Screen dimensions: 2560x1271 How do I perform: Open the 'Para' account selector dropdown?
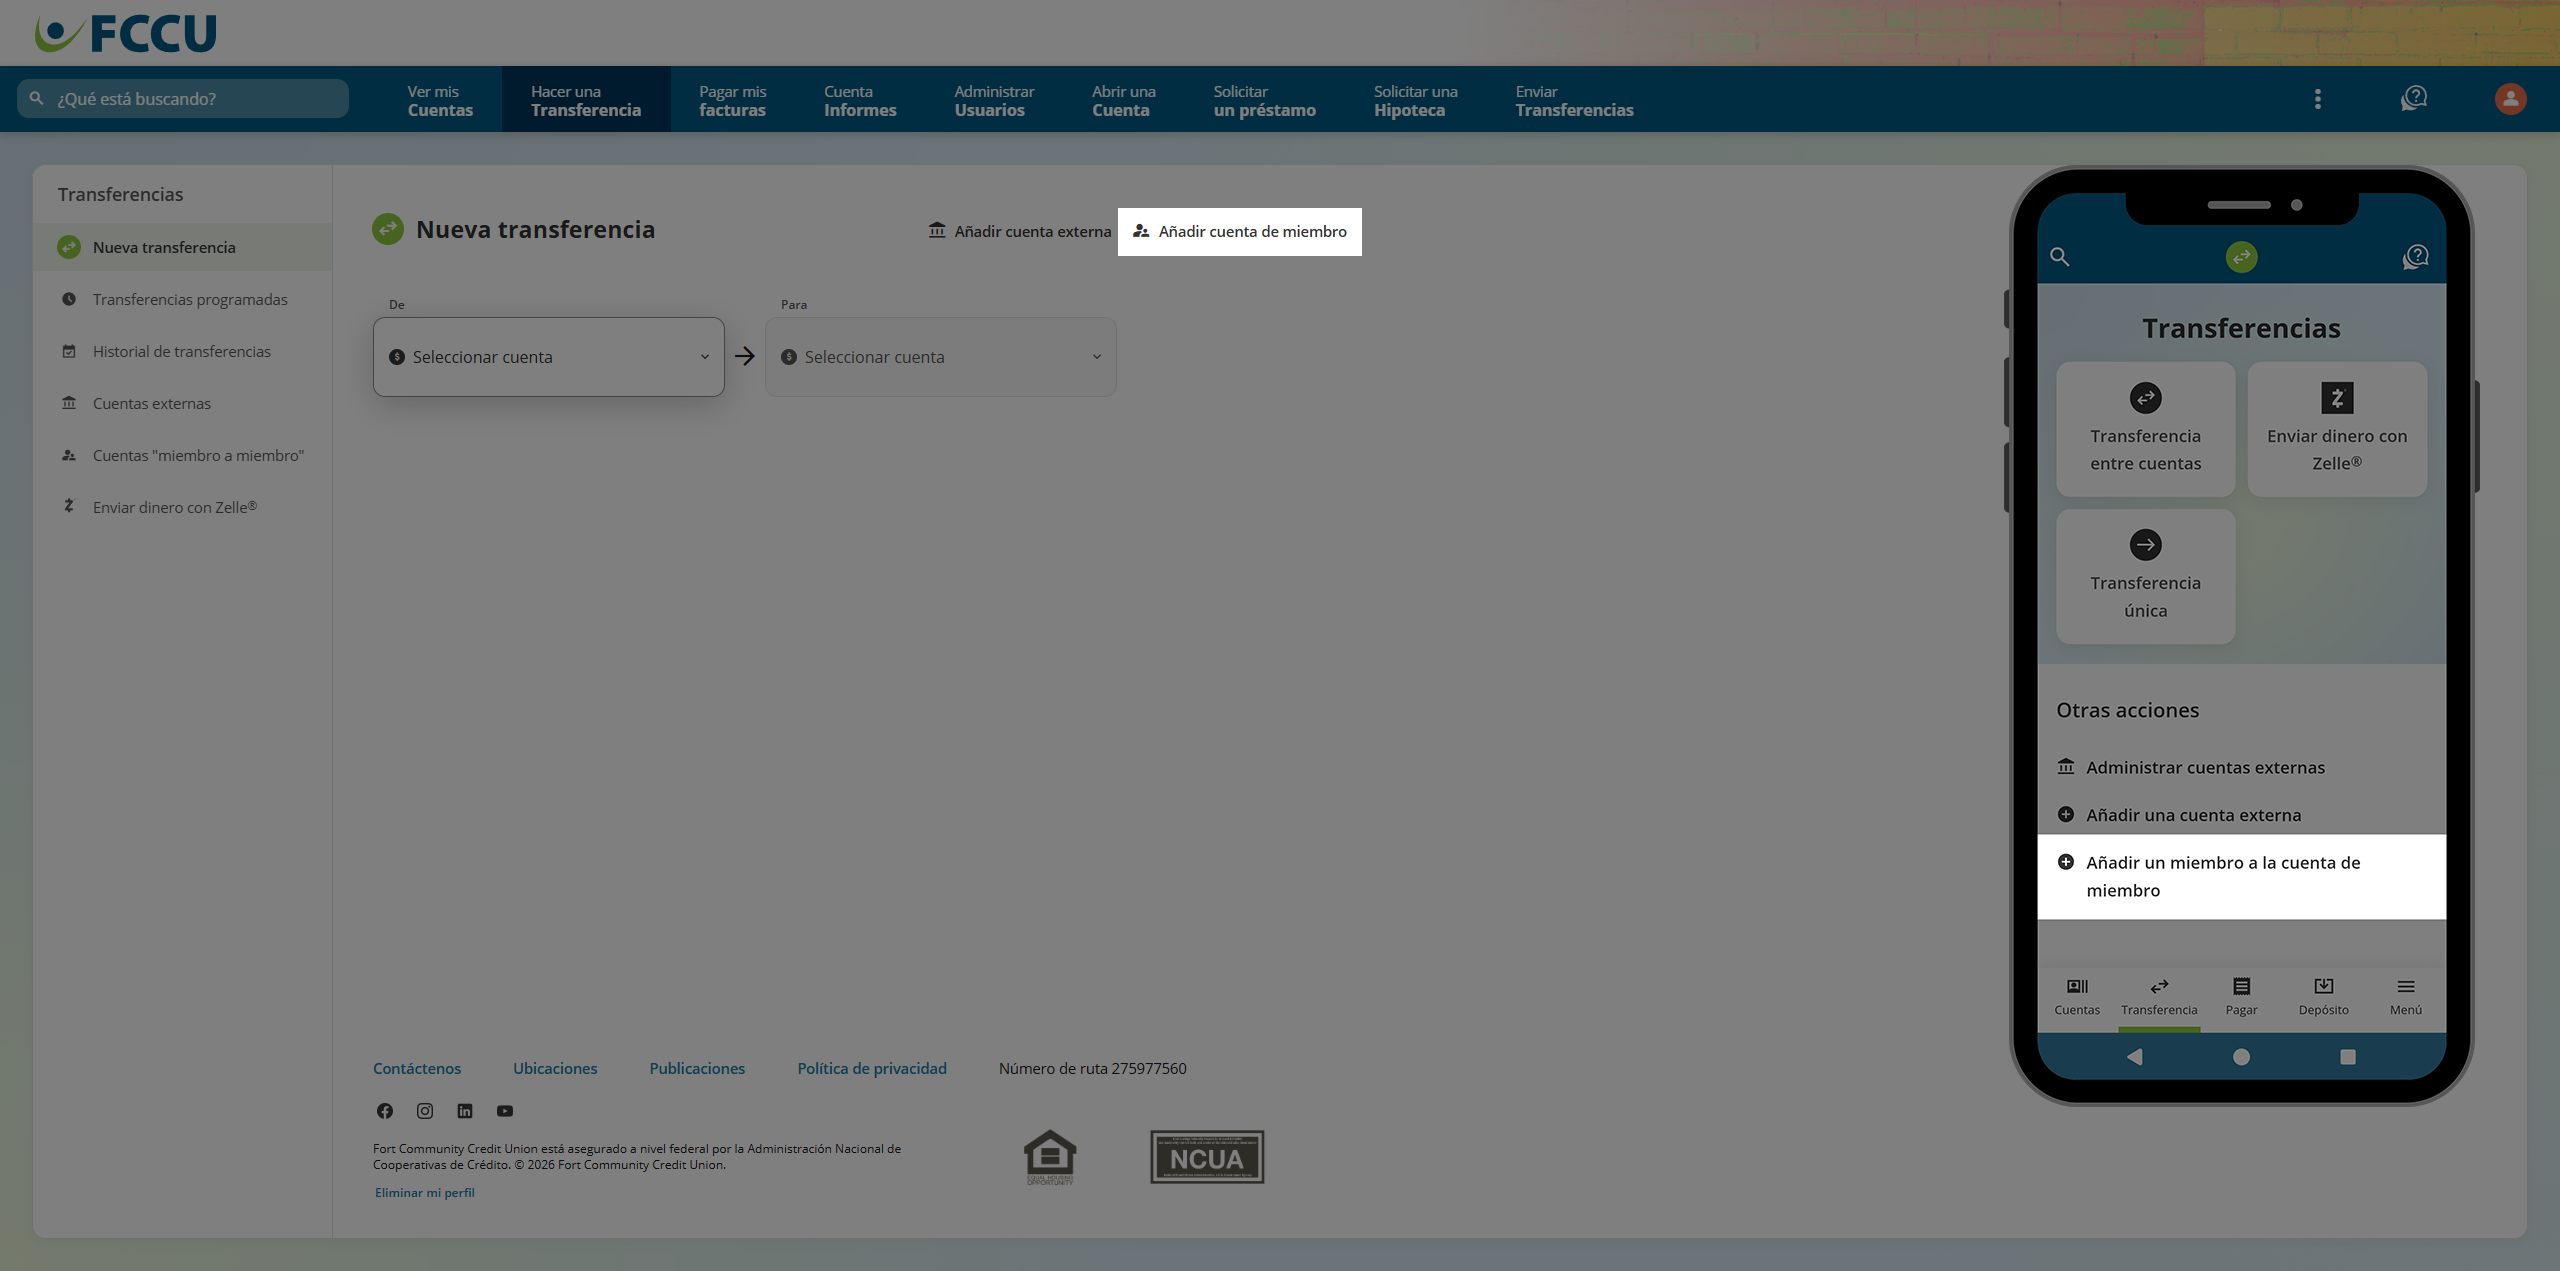point(941,357)
